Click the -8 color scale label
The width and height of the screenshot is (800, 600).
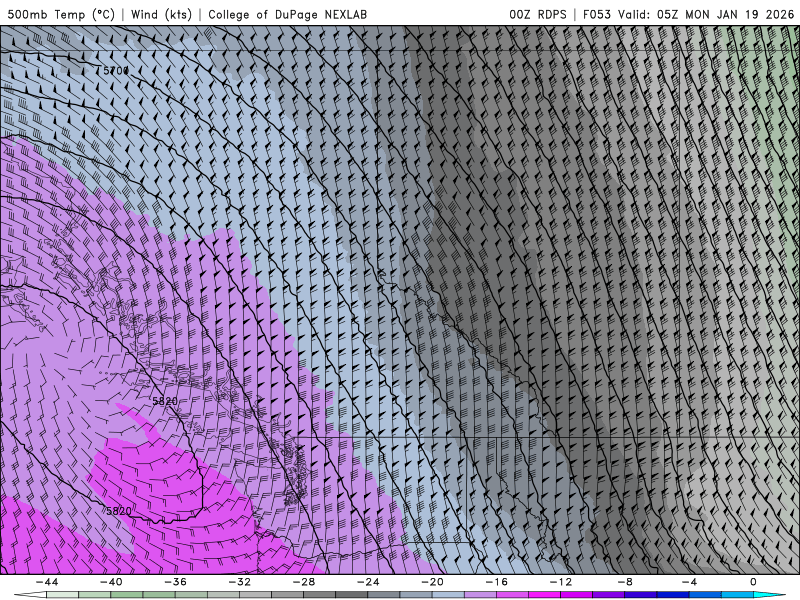(x=626, y=582)
